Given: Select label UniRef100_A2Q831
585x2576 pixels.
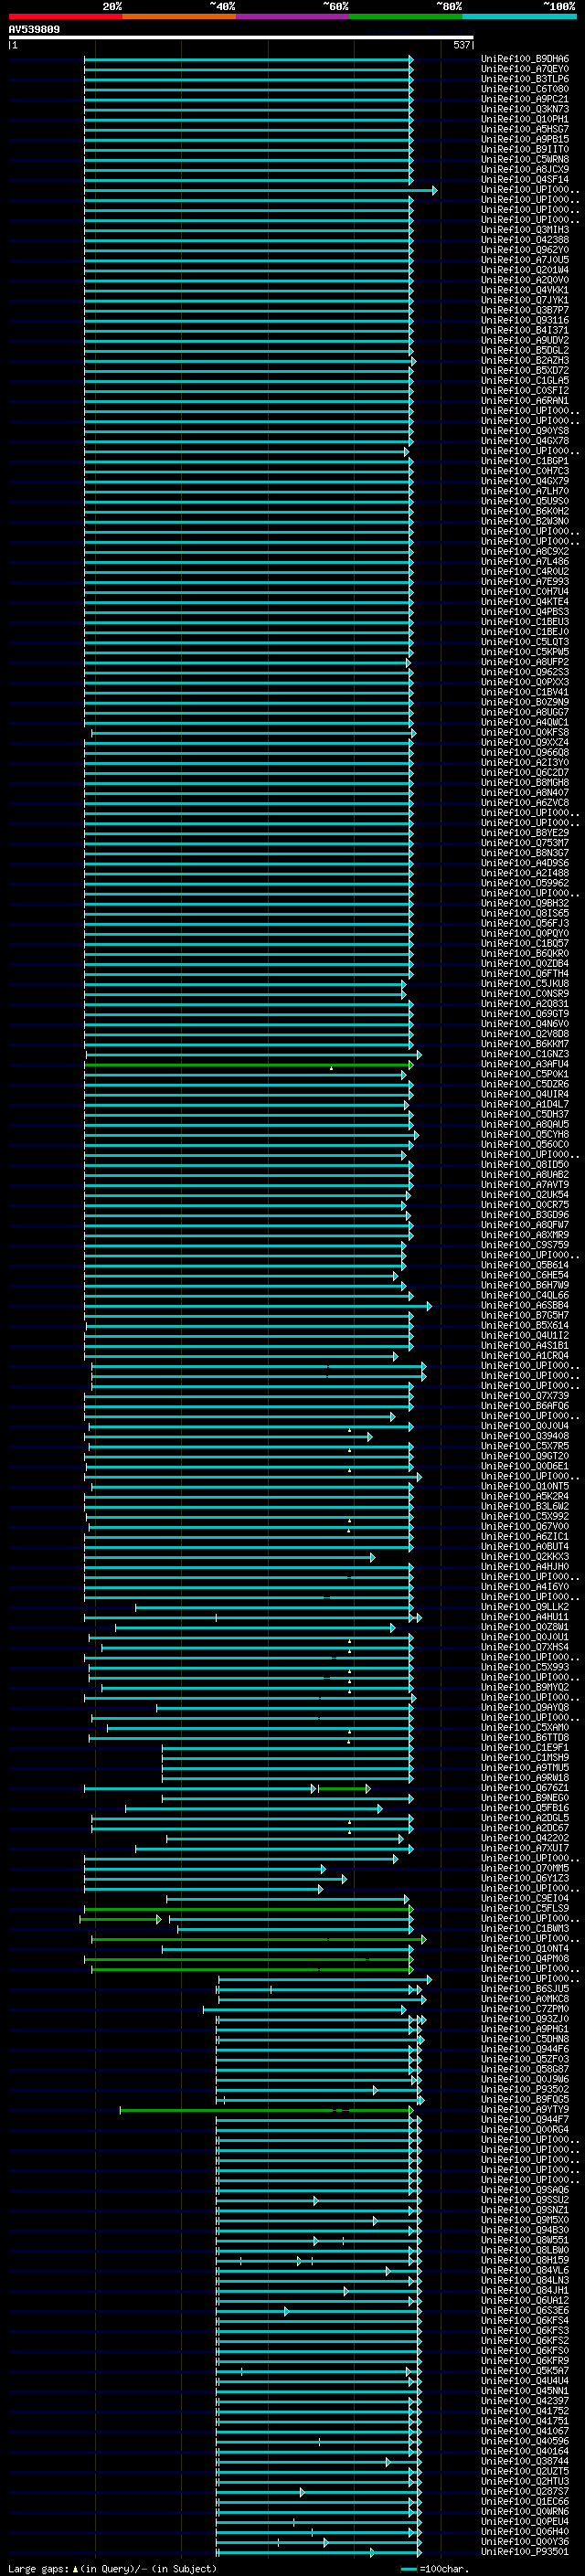Looking at the screenshot, I should coord(525,1003).
